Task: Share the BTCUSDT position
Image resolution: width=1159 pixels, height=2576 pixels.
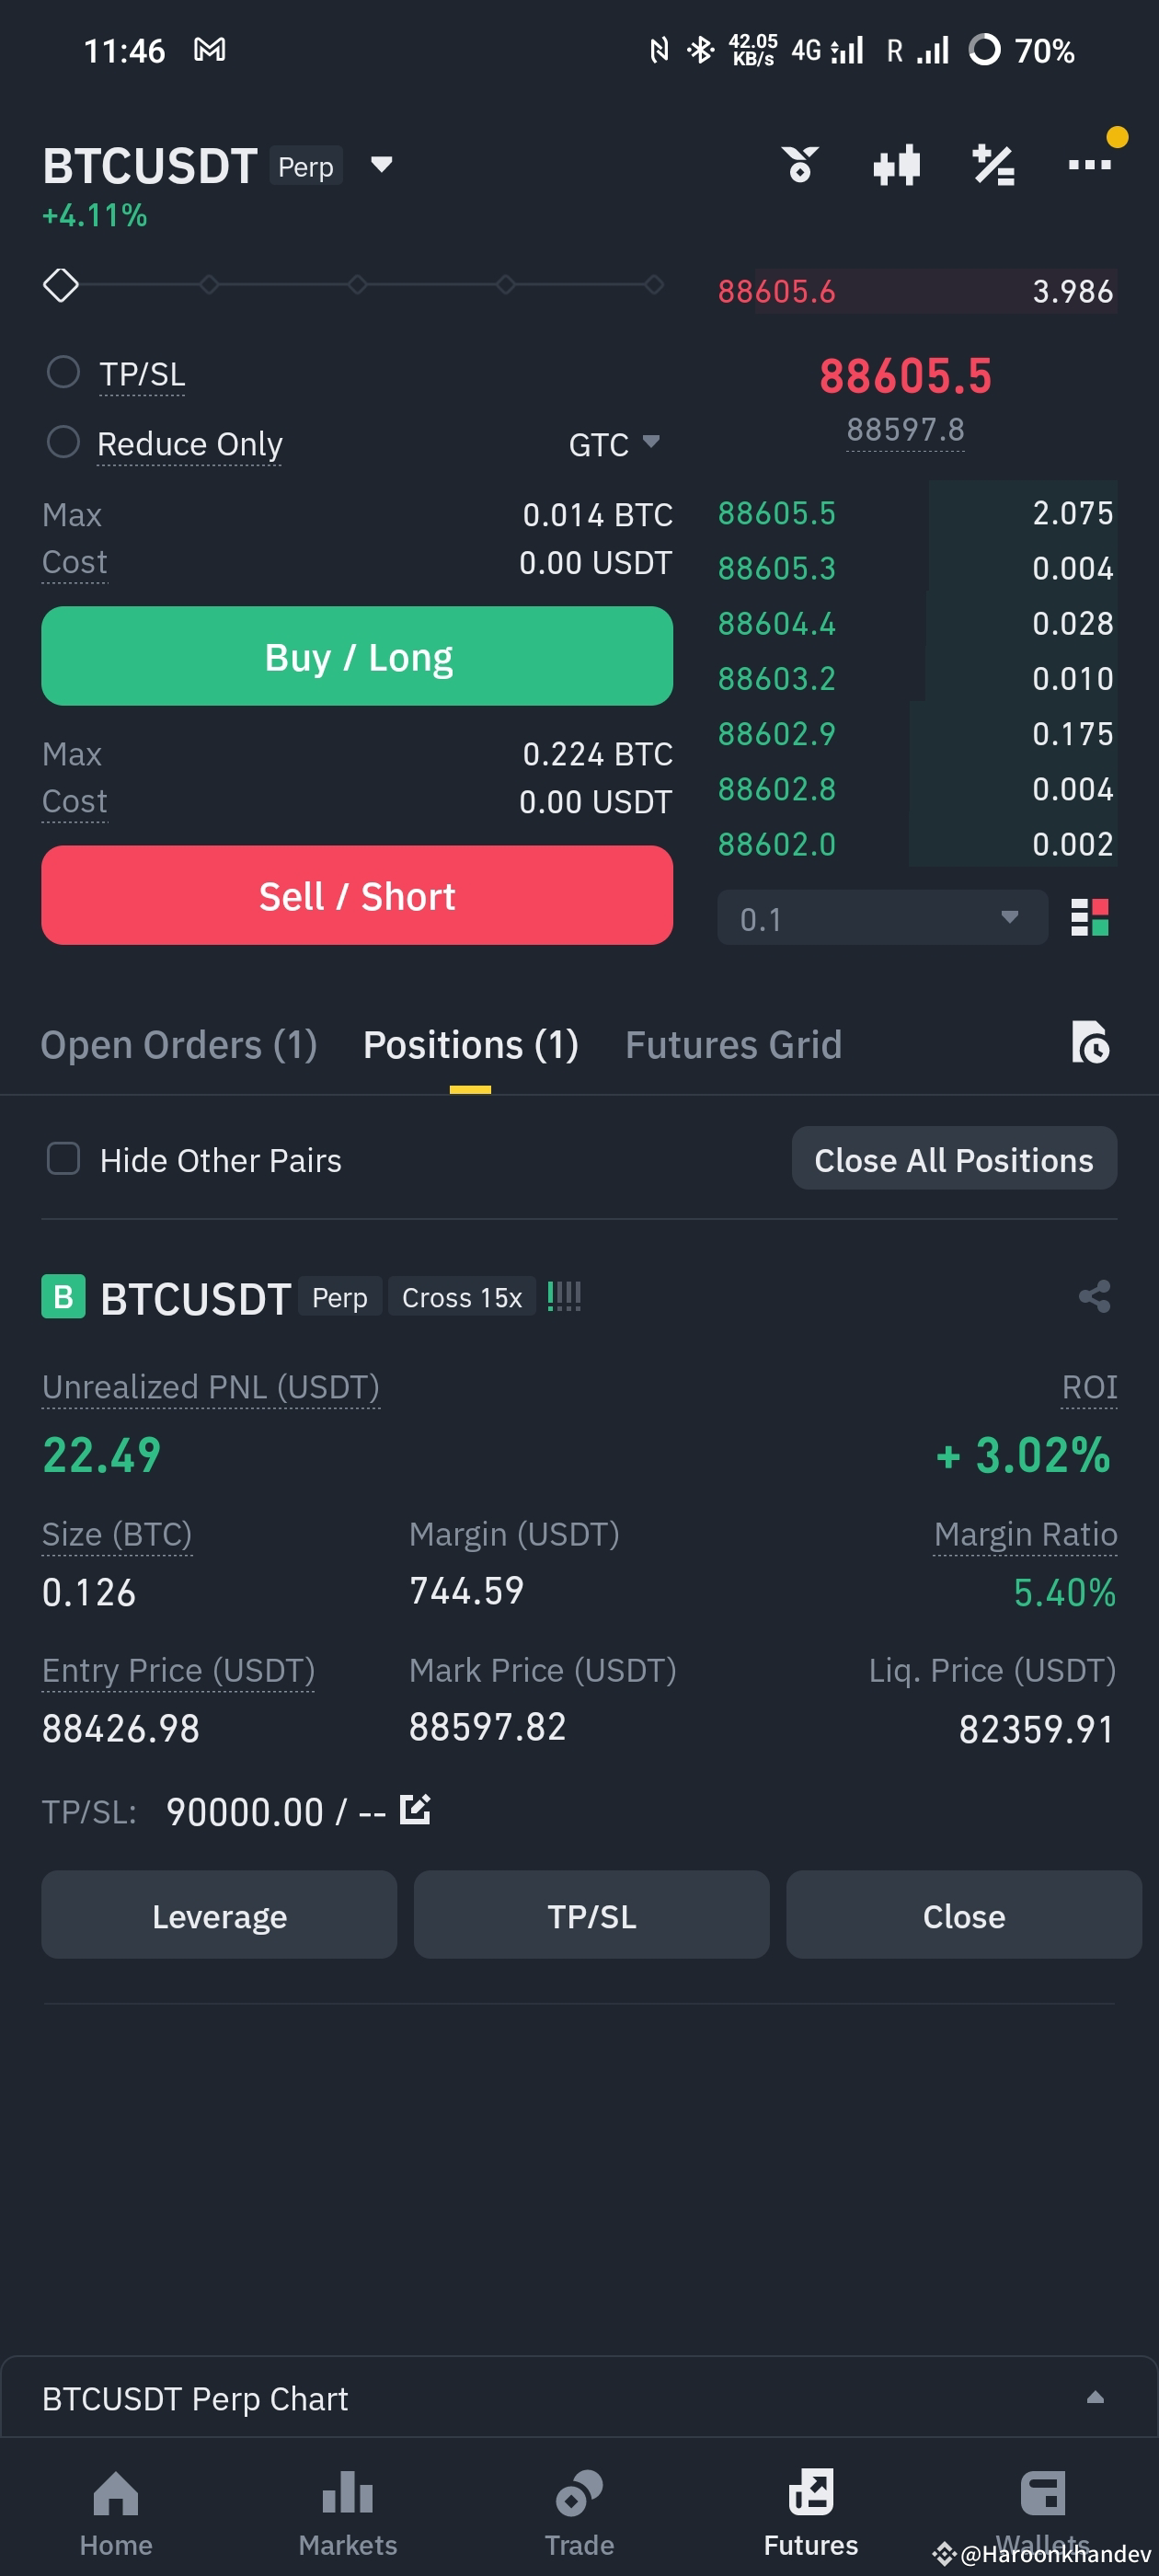Action: (1094, 1296)
